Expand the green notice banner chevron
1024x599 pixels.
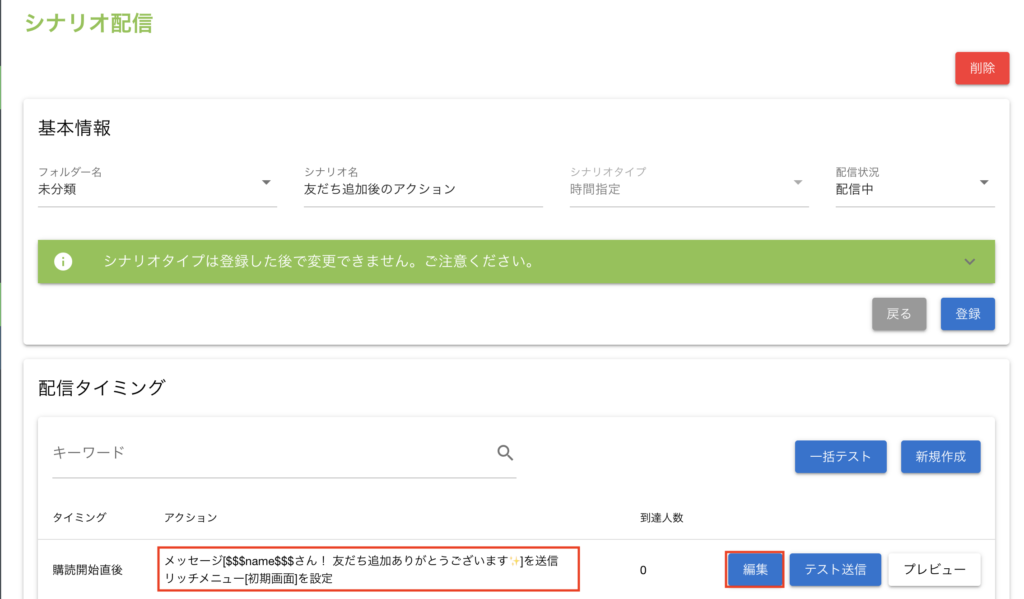click(x=968, y=262)
